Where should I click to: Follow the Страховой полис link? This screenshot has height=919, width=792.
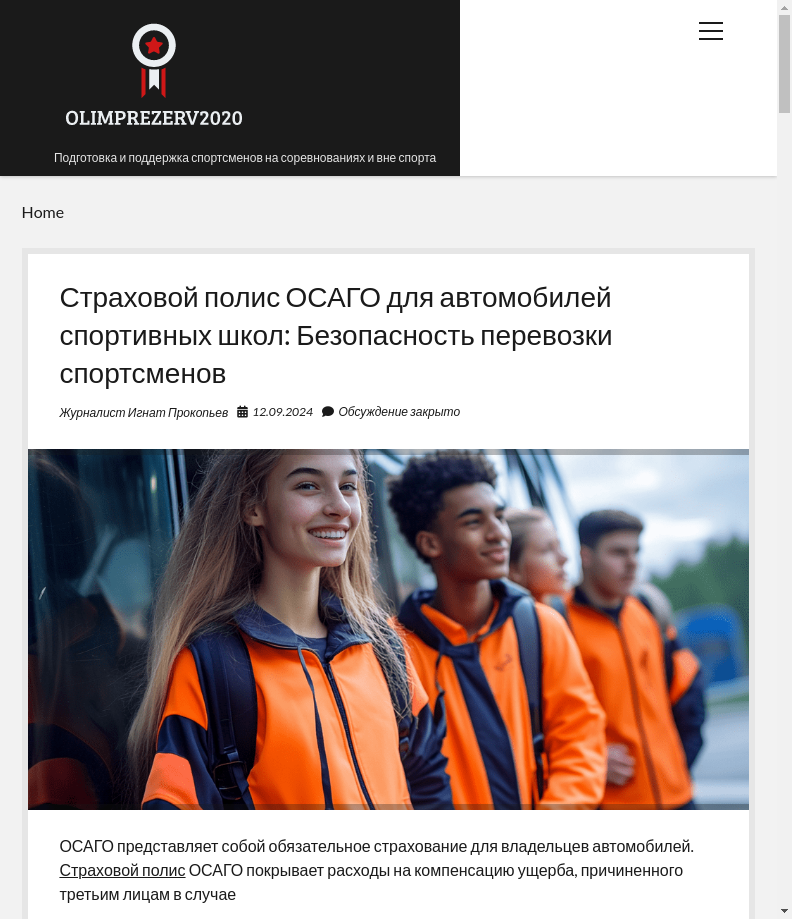pyautogui.click(x=122, y=870)
